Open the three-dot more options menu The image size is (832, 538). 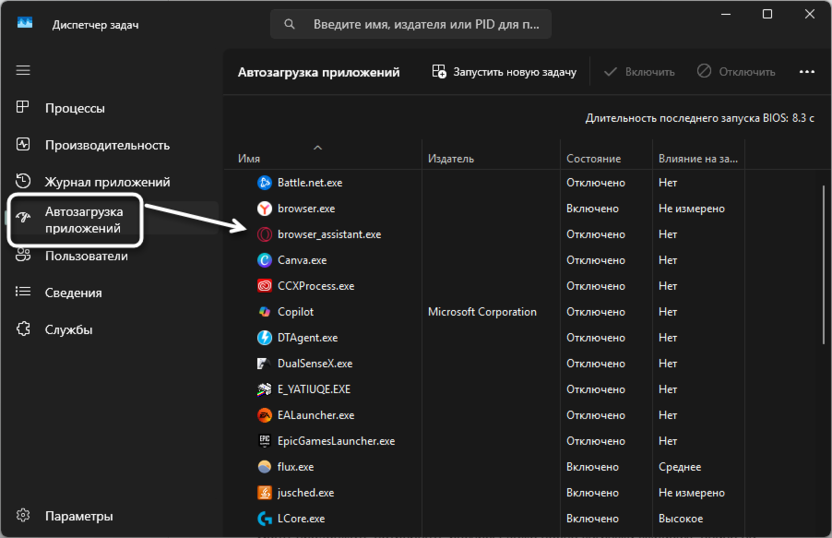click(807, 72)
